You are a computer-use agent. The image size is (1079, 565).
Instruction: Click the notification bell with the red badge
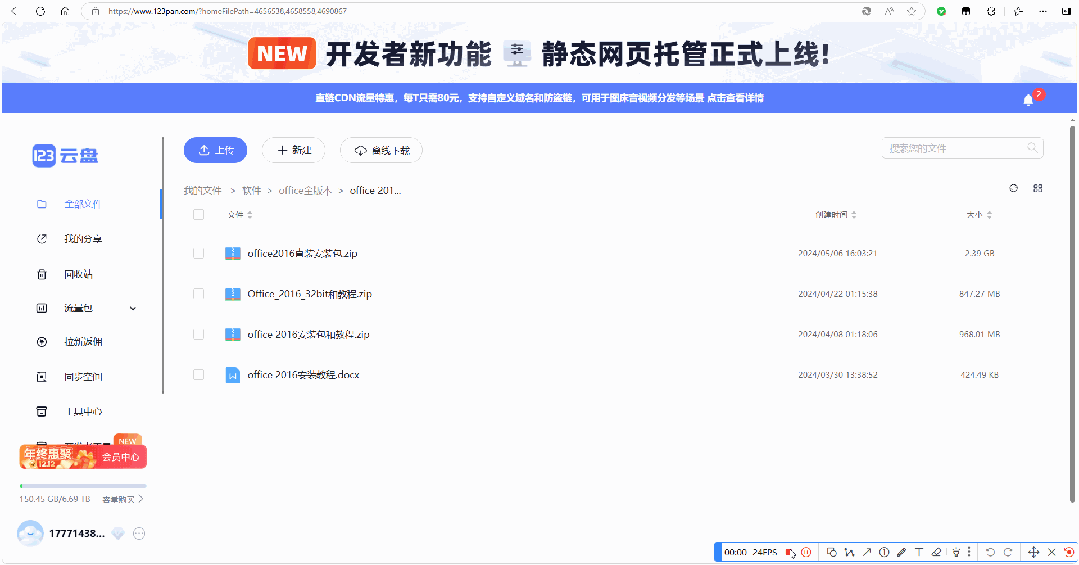point(1029,100)
